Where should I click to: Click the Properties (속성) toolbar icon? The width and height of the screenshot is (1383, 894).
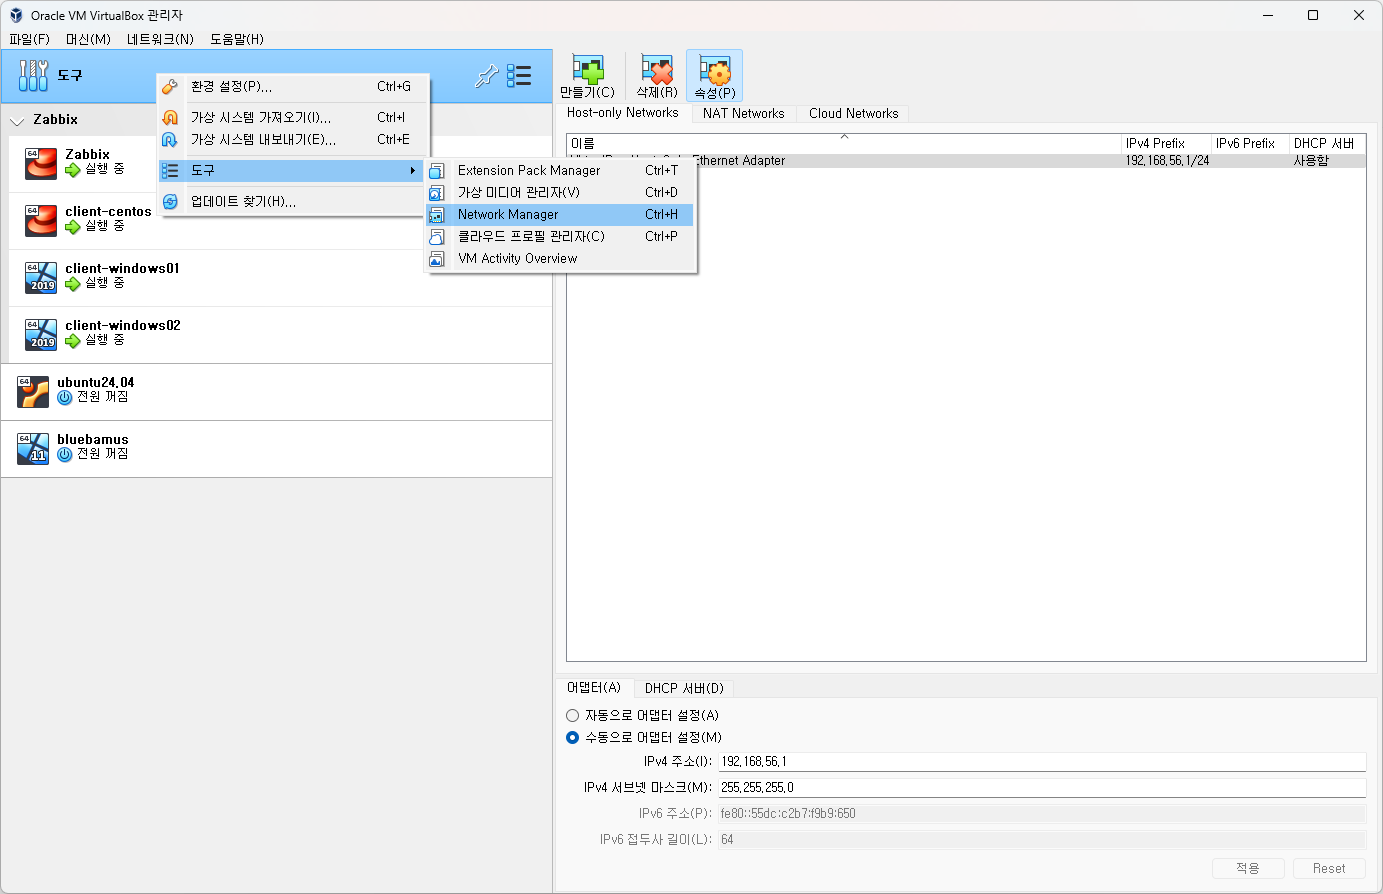pyautogui.click(x=715, y=69)
